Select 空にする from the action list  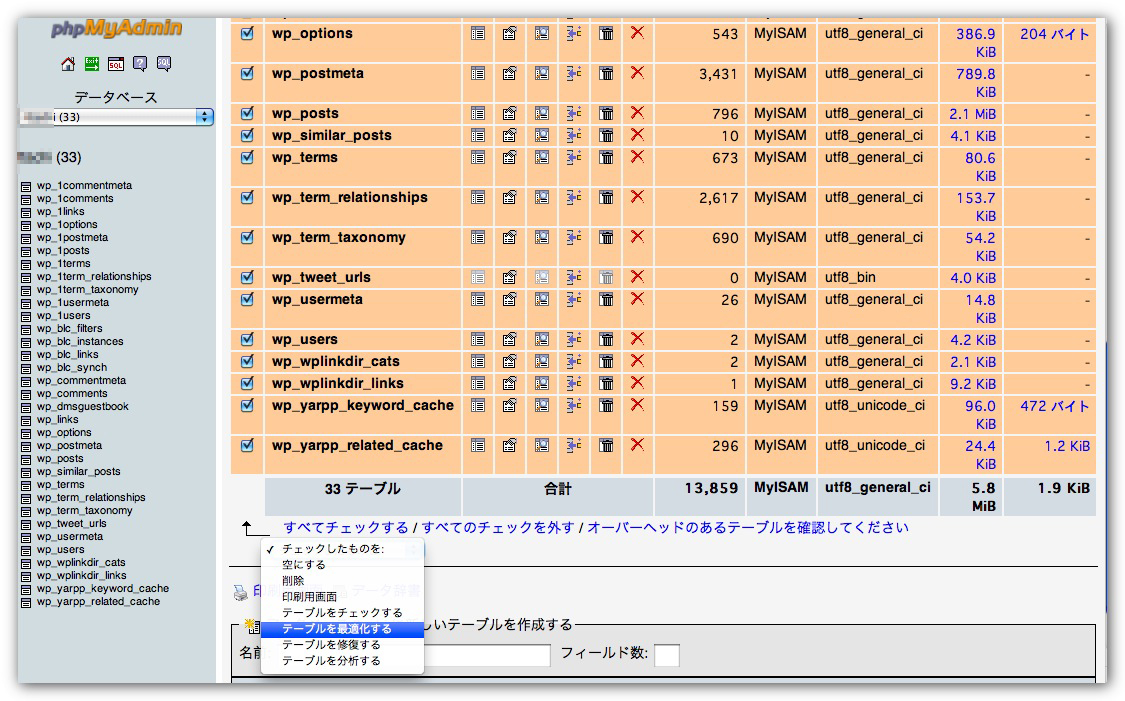tap(302, 565)
